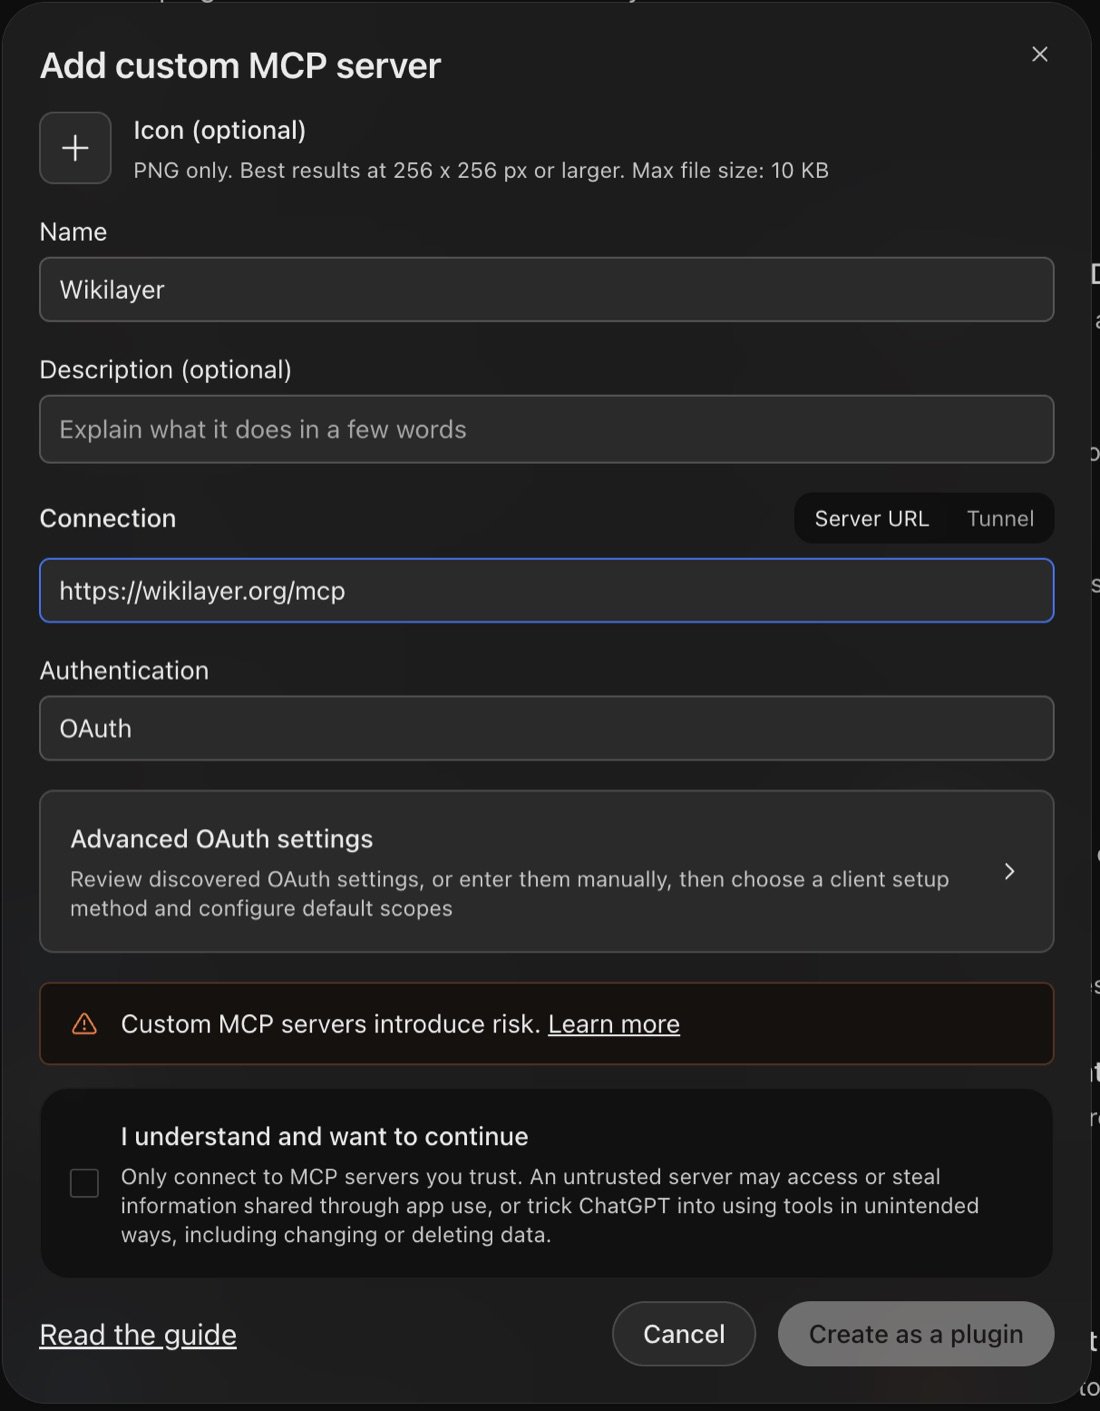The image size is (1100, 1411).
Task: Open the Authentication OAuth dropdown
Action: coord(546,728)
